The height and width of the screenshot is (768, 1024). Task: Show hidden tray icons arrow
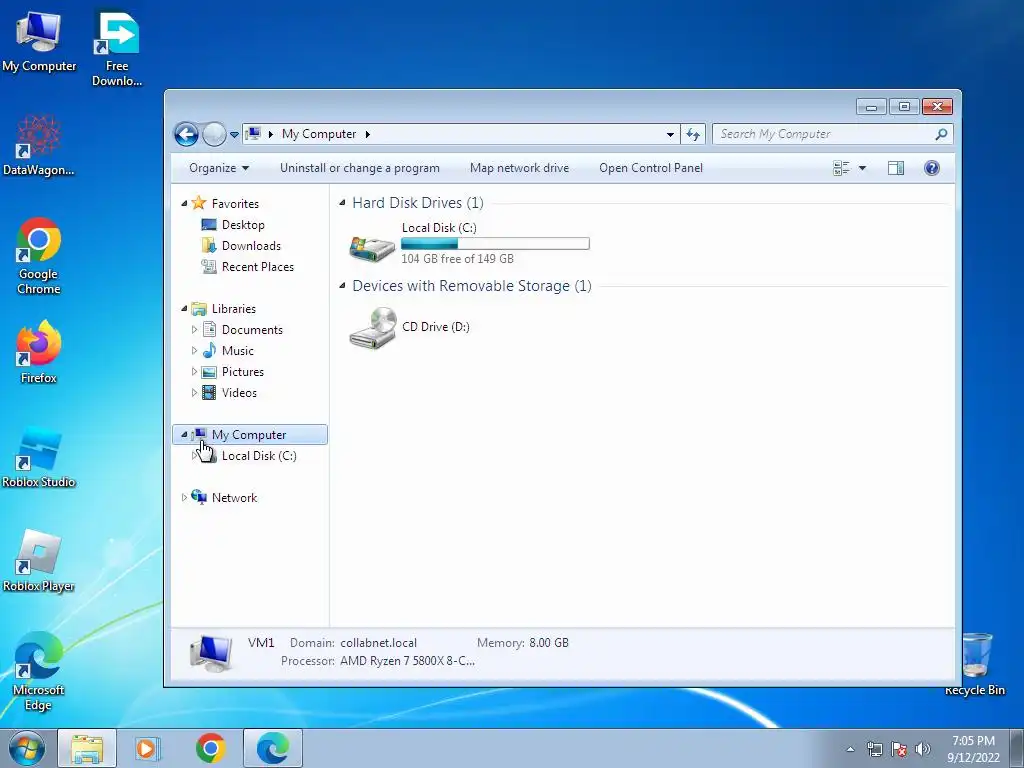click(850, 749)
